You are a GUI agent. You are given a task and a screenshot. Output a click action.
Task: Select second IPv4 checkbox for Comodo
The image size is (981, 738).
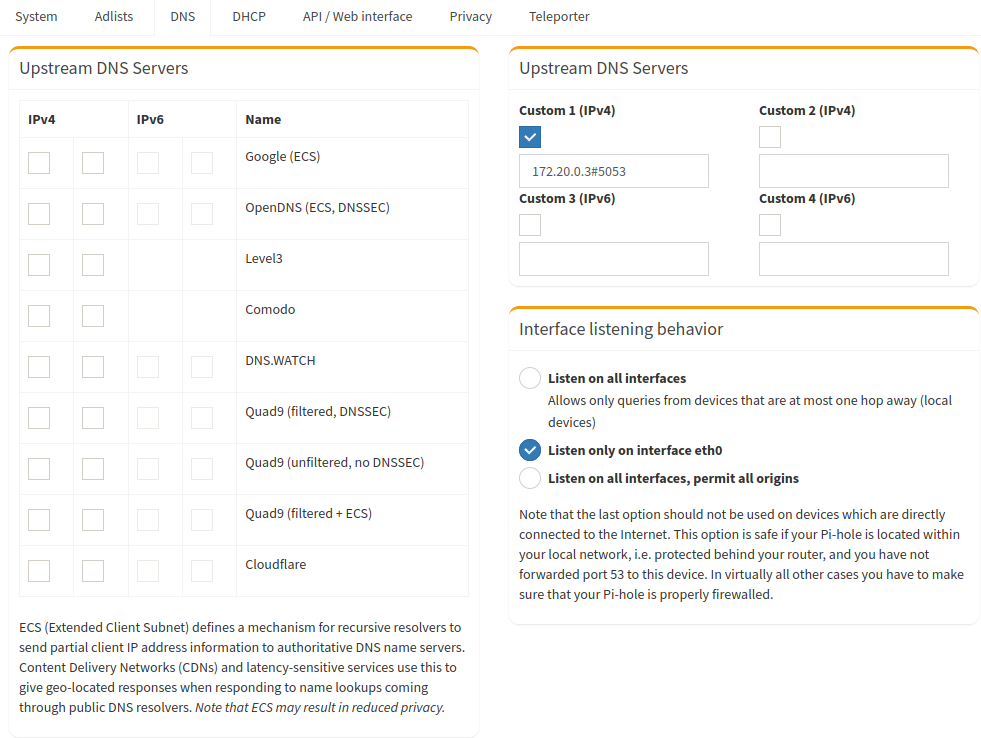click(93, 316)
